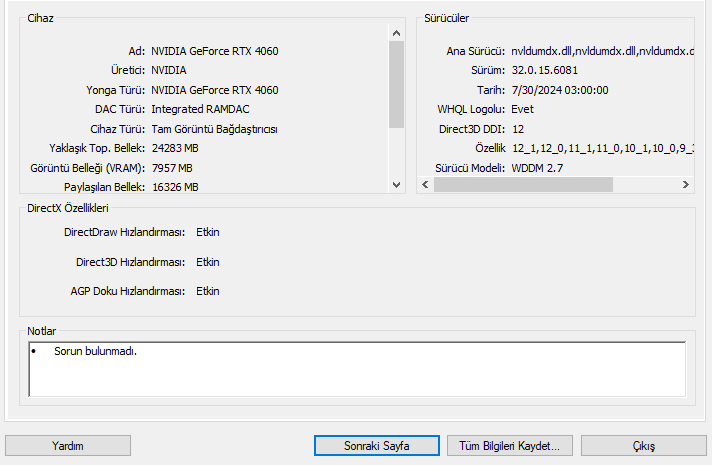This screenshot has height=465, width=712.
Task: Click AGP Doku Hızlandırması Etkin value
Action: (x=208, y=291)
